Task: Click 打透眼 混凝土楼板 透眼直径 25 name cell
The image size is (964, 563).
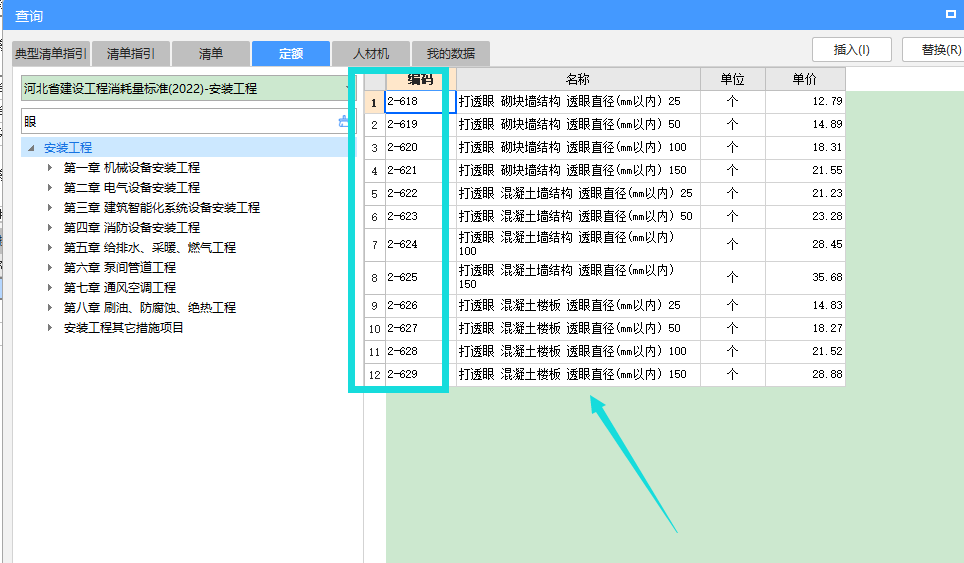Action: 578,305
